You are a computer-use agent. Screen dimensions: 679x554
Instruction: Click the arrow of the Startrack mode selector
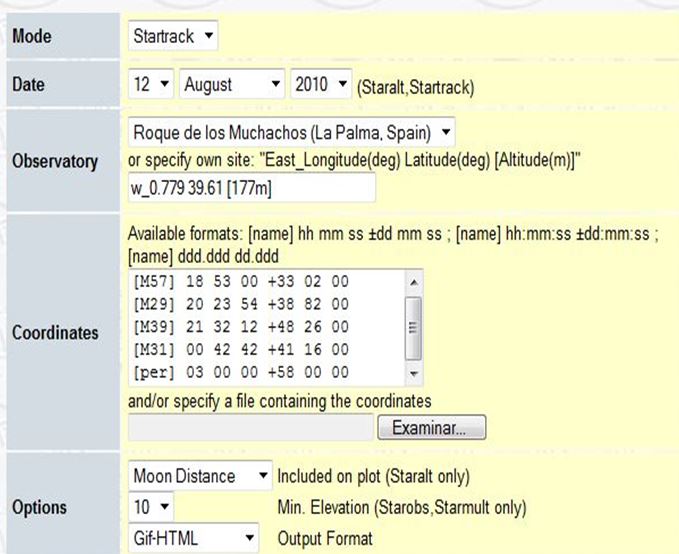coord(208,37)
